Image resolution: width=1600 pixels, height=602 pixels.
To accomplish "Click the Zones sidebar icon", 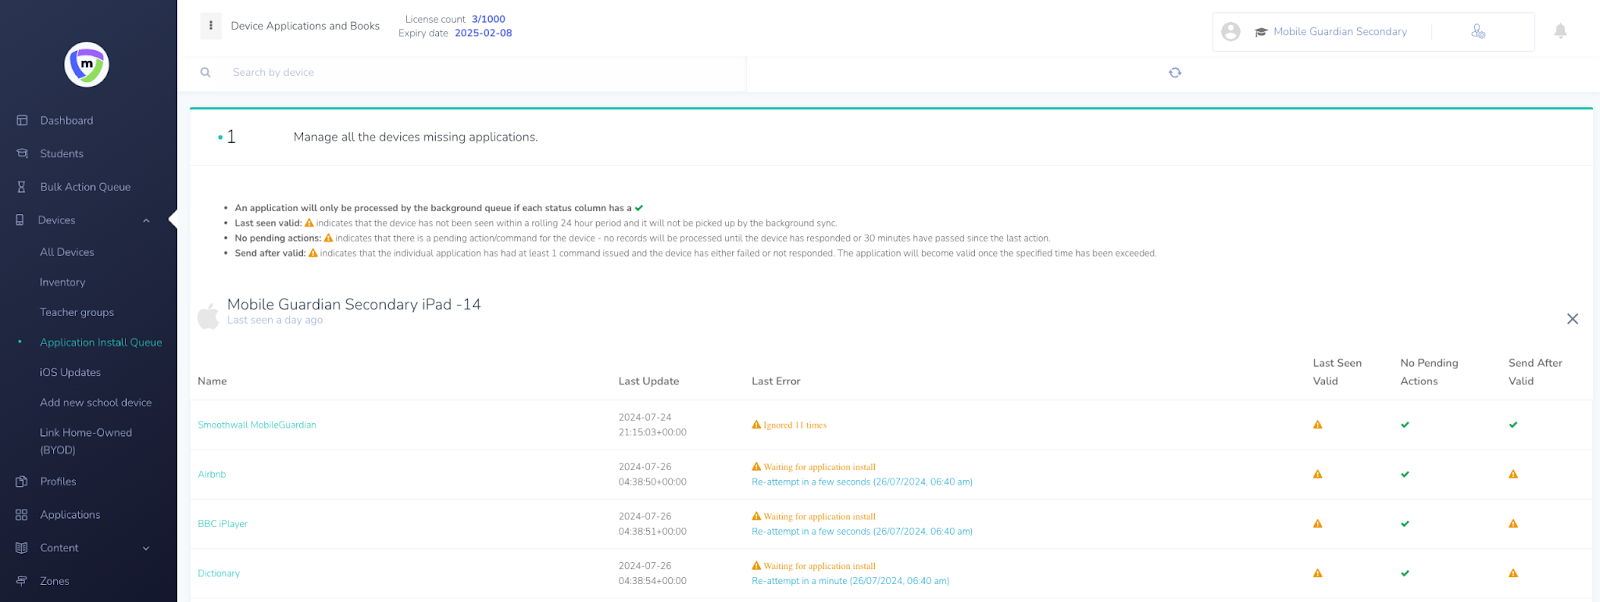I will [22, 581].
